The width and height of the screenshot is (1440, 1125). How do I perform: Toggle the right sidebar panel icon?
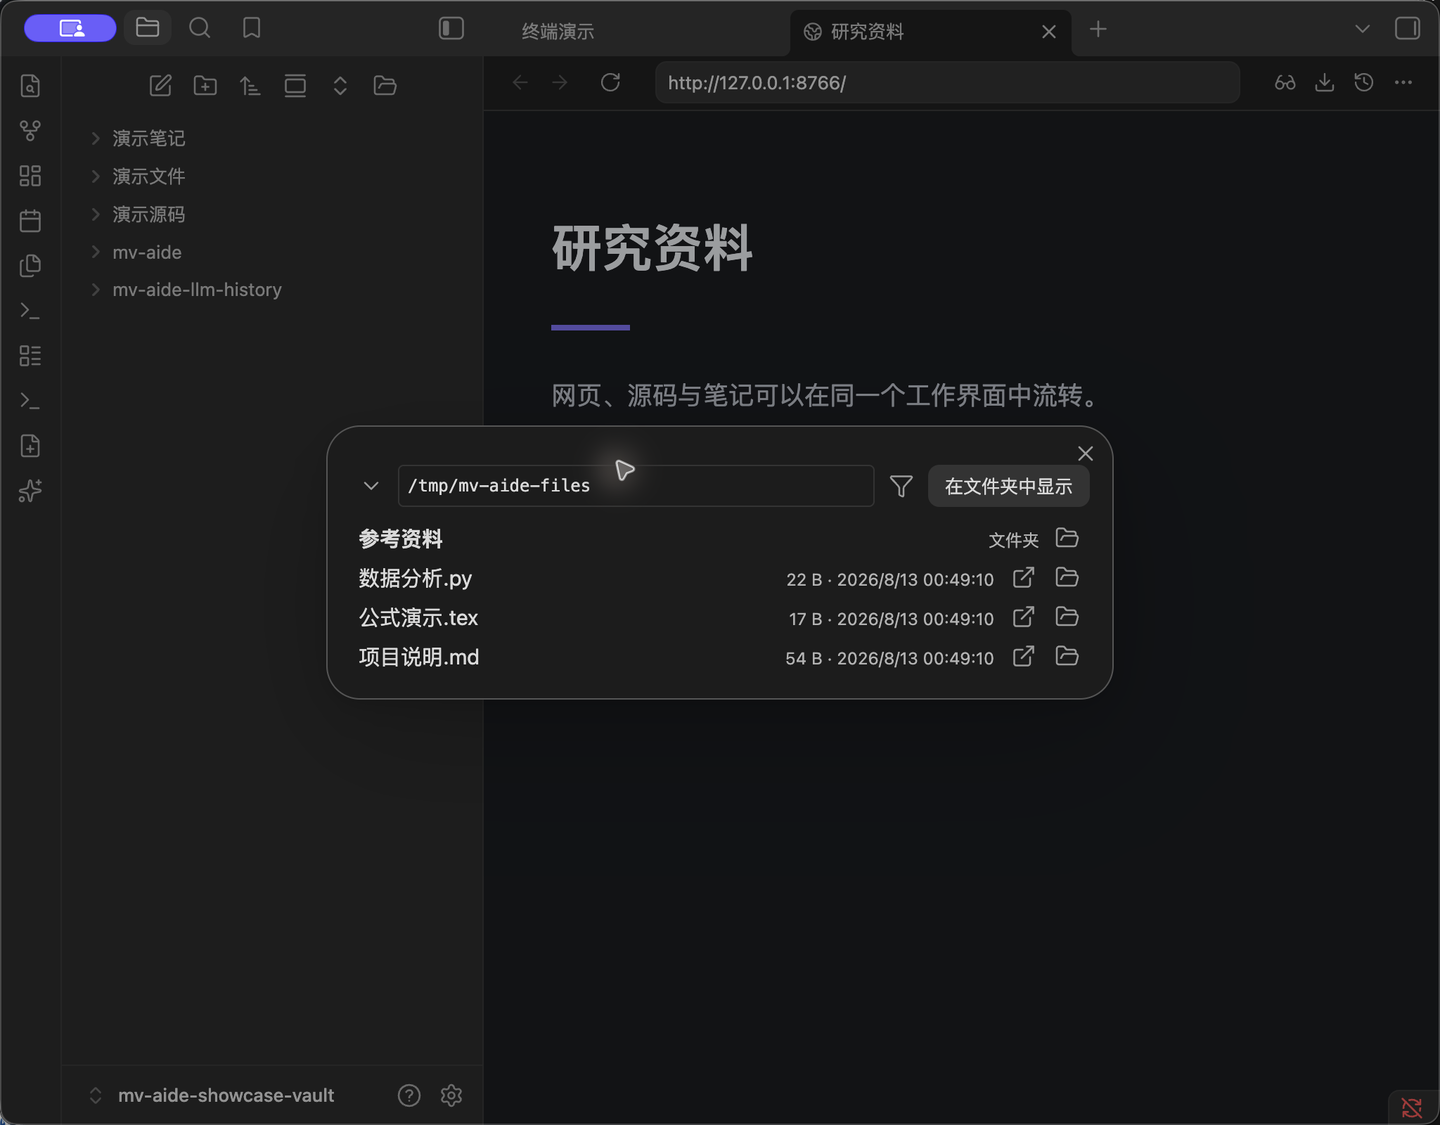tap(1407, 28)
